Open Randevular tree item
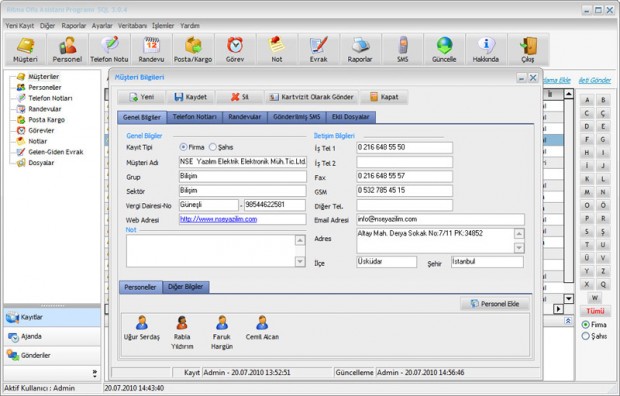The height and width of the screenshot is (396, 620). point(45,109)
